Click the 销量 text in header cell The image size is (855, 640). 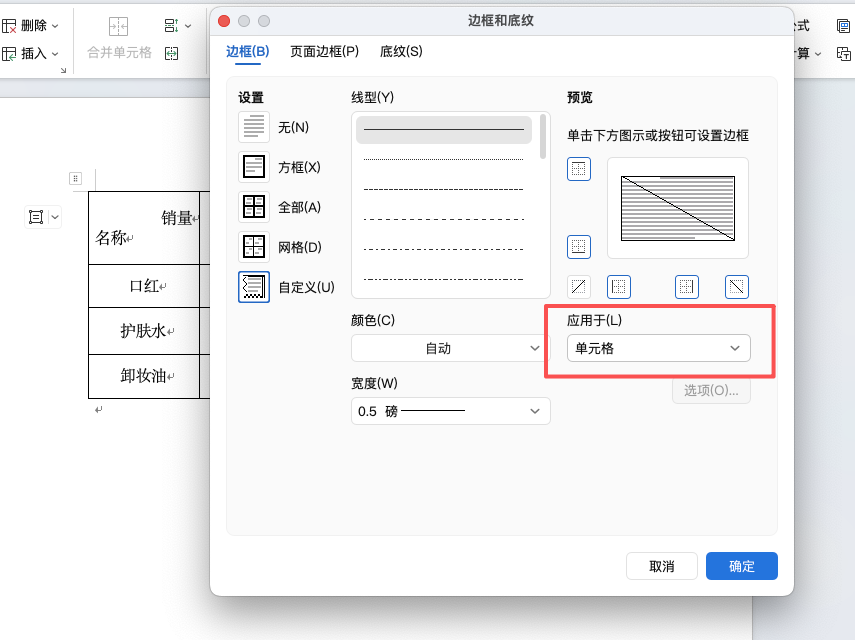tap(176, 218)
